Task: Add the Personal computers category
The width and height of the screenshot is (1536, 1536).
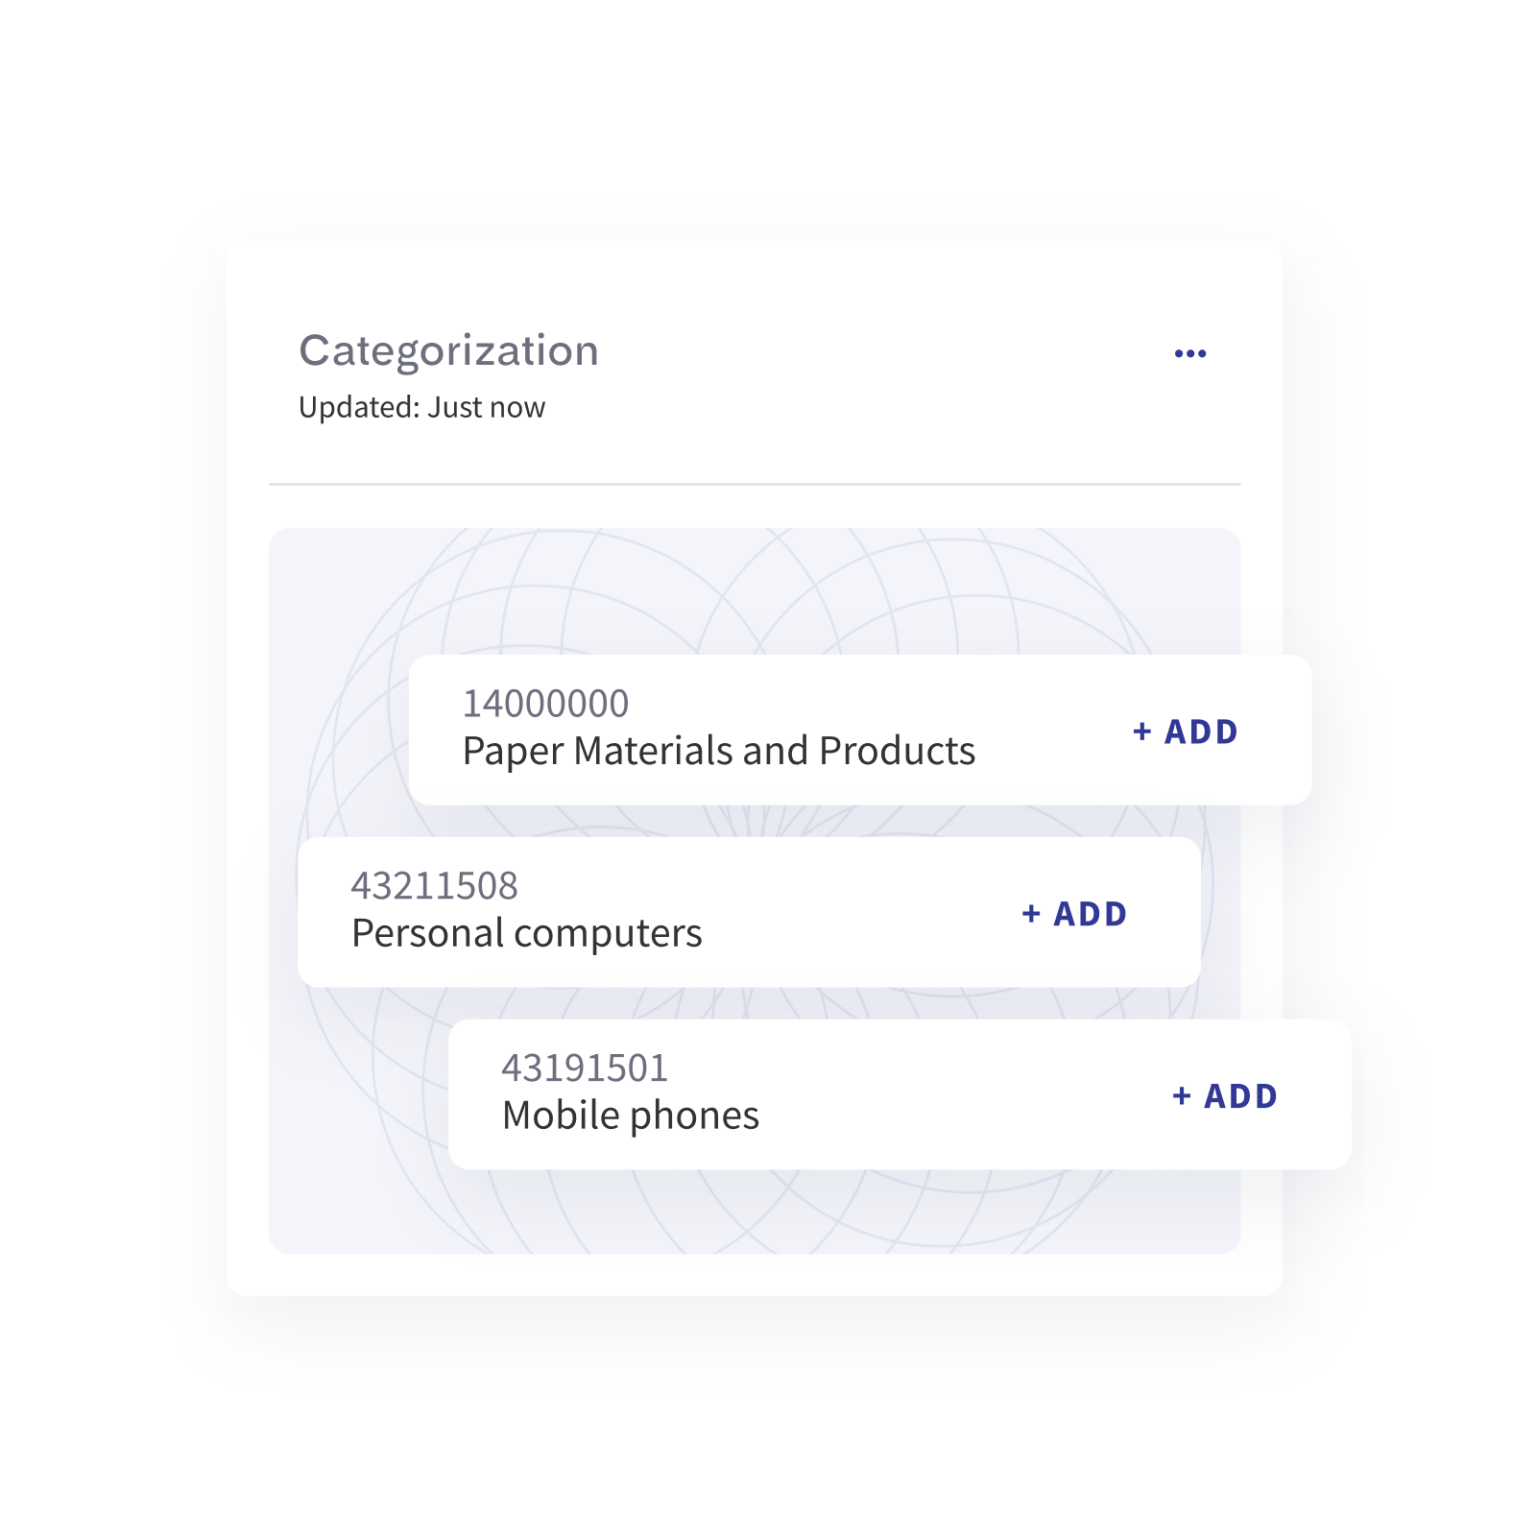Action: (1075, 914)
